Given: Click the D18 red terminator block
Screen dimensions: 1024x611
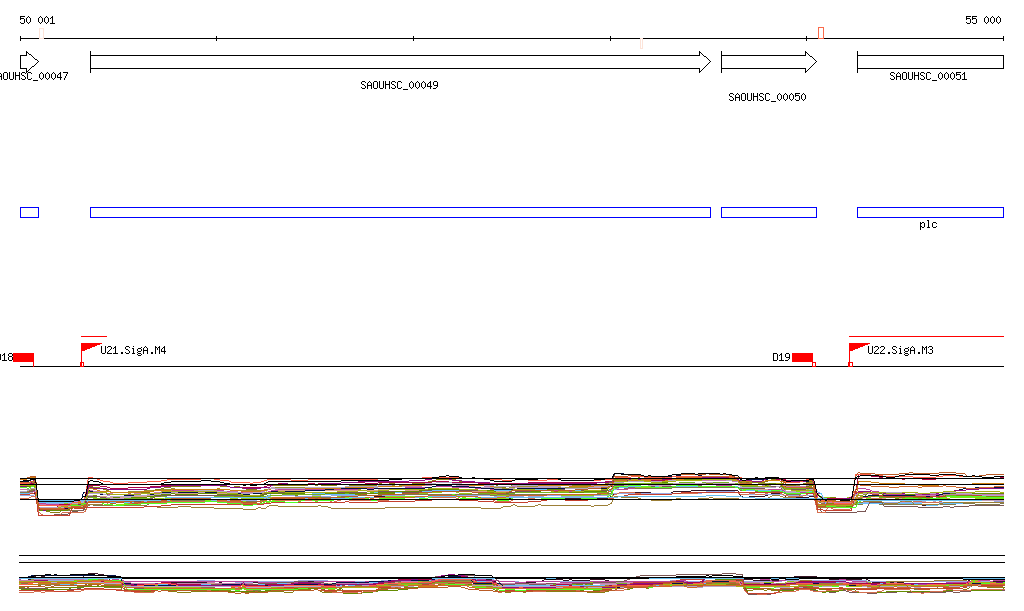Looking at the screenshot, I should [24, 357].
